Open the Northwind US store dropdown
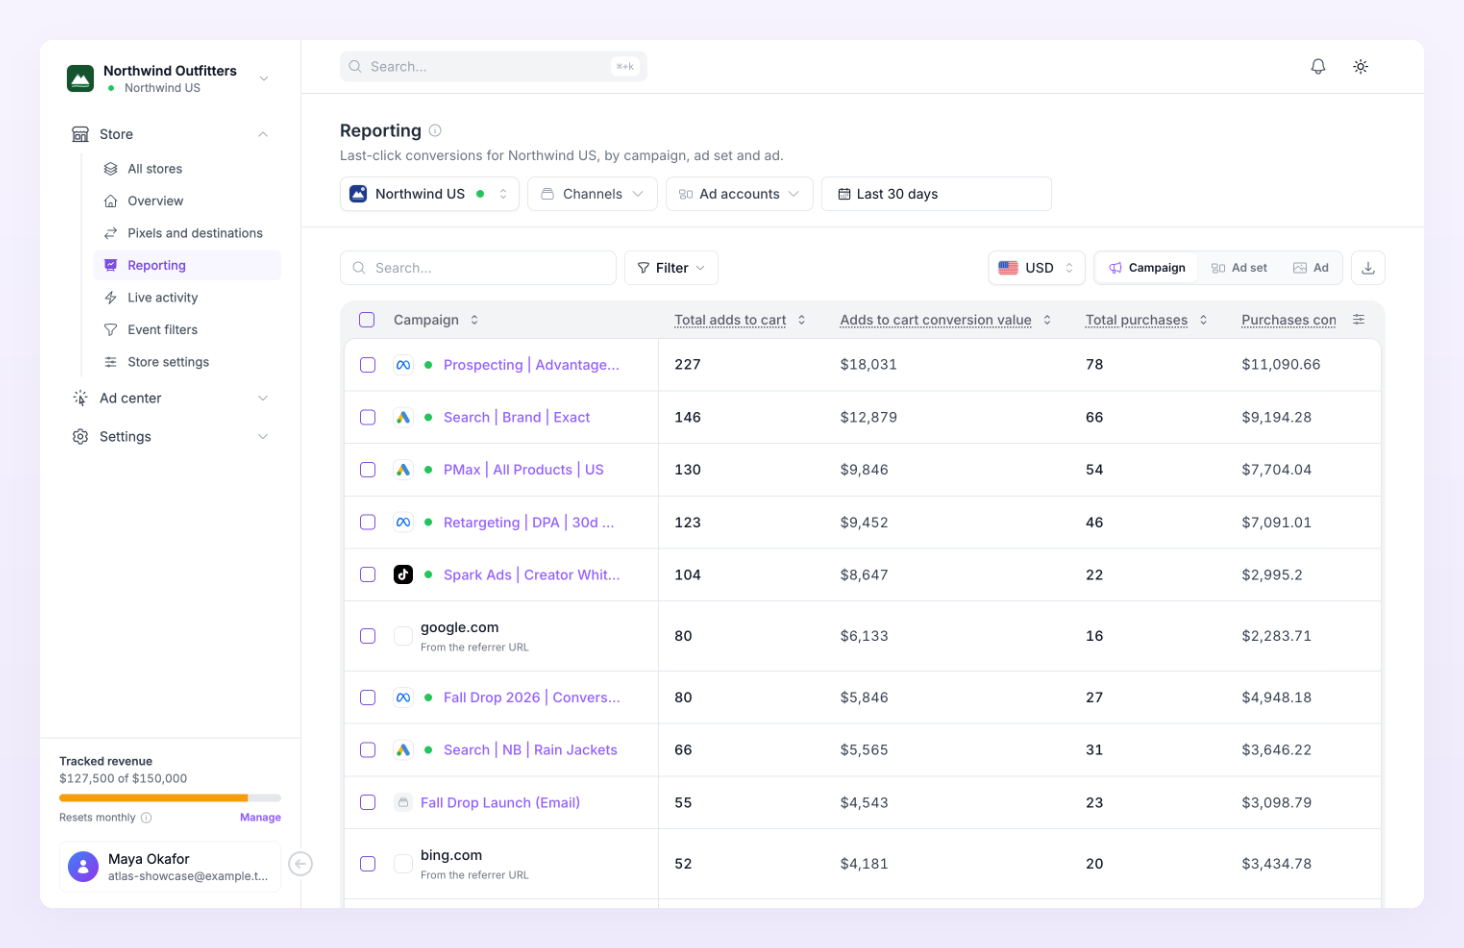 [x=429, y=194]
